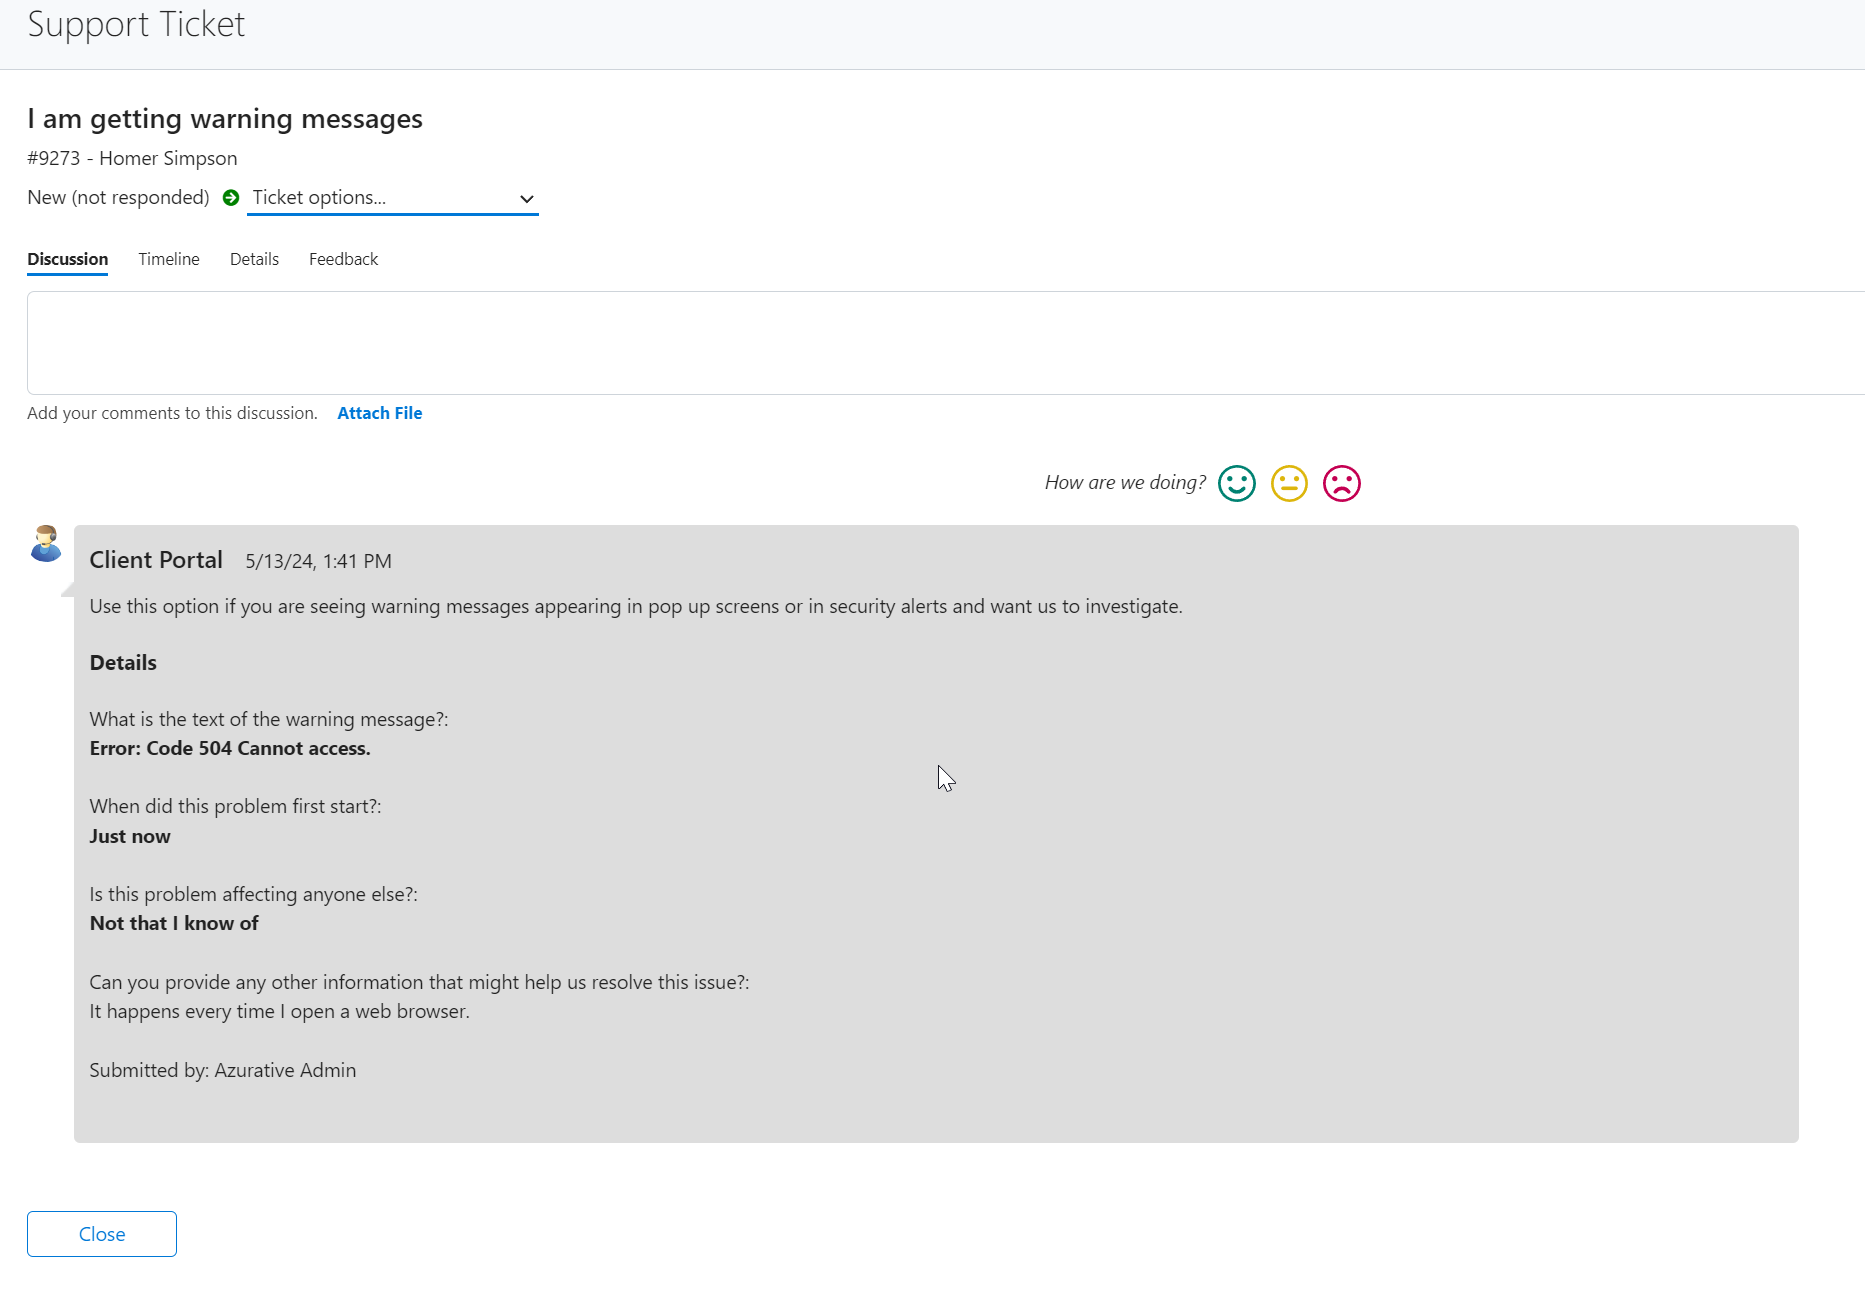Click the green arrow status icon
Image resolution: width=1865 pixels, height=1302 pixels.
pyautogui.click(x=231, y=198)
